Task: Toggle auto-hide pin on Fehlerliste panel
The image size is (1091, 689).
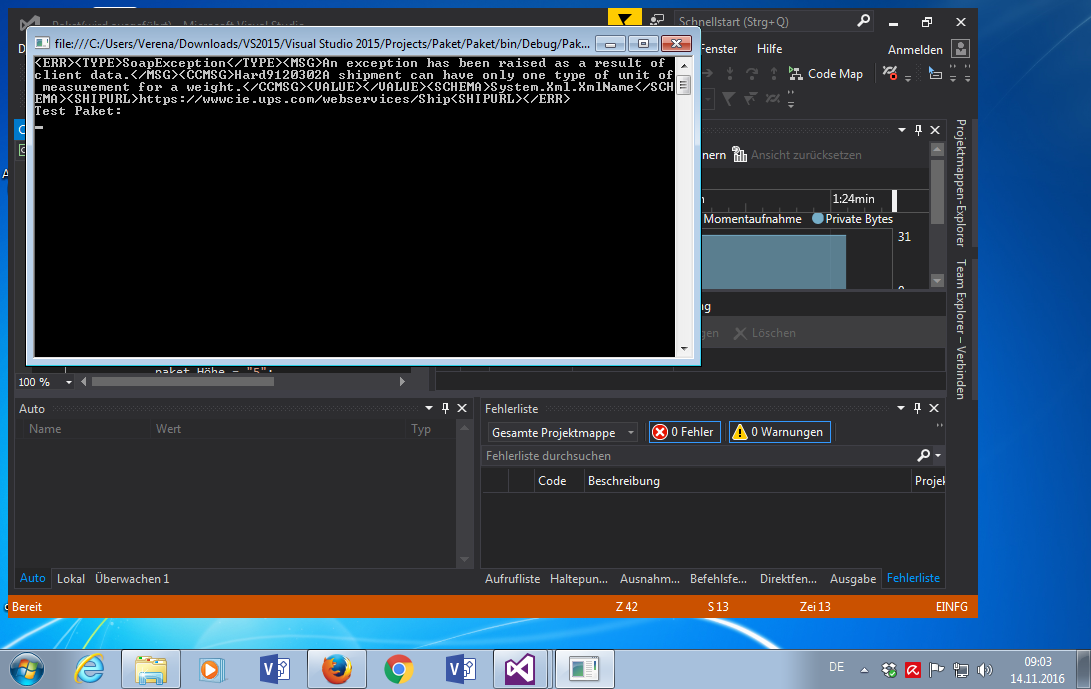Action: click(x=917, y=408)
